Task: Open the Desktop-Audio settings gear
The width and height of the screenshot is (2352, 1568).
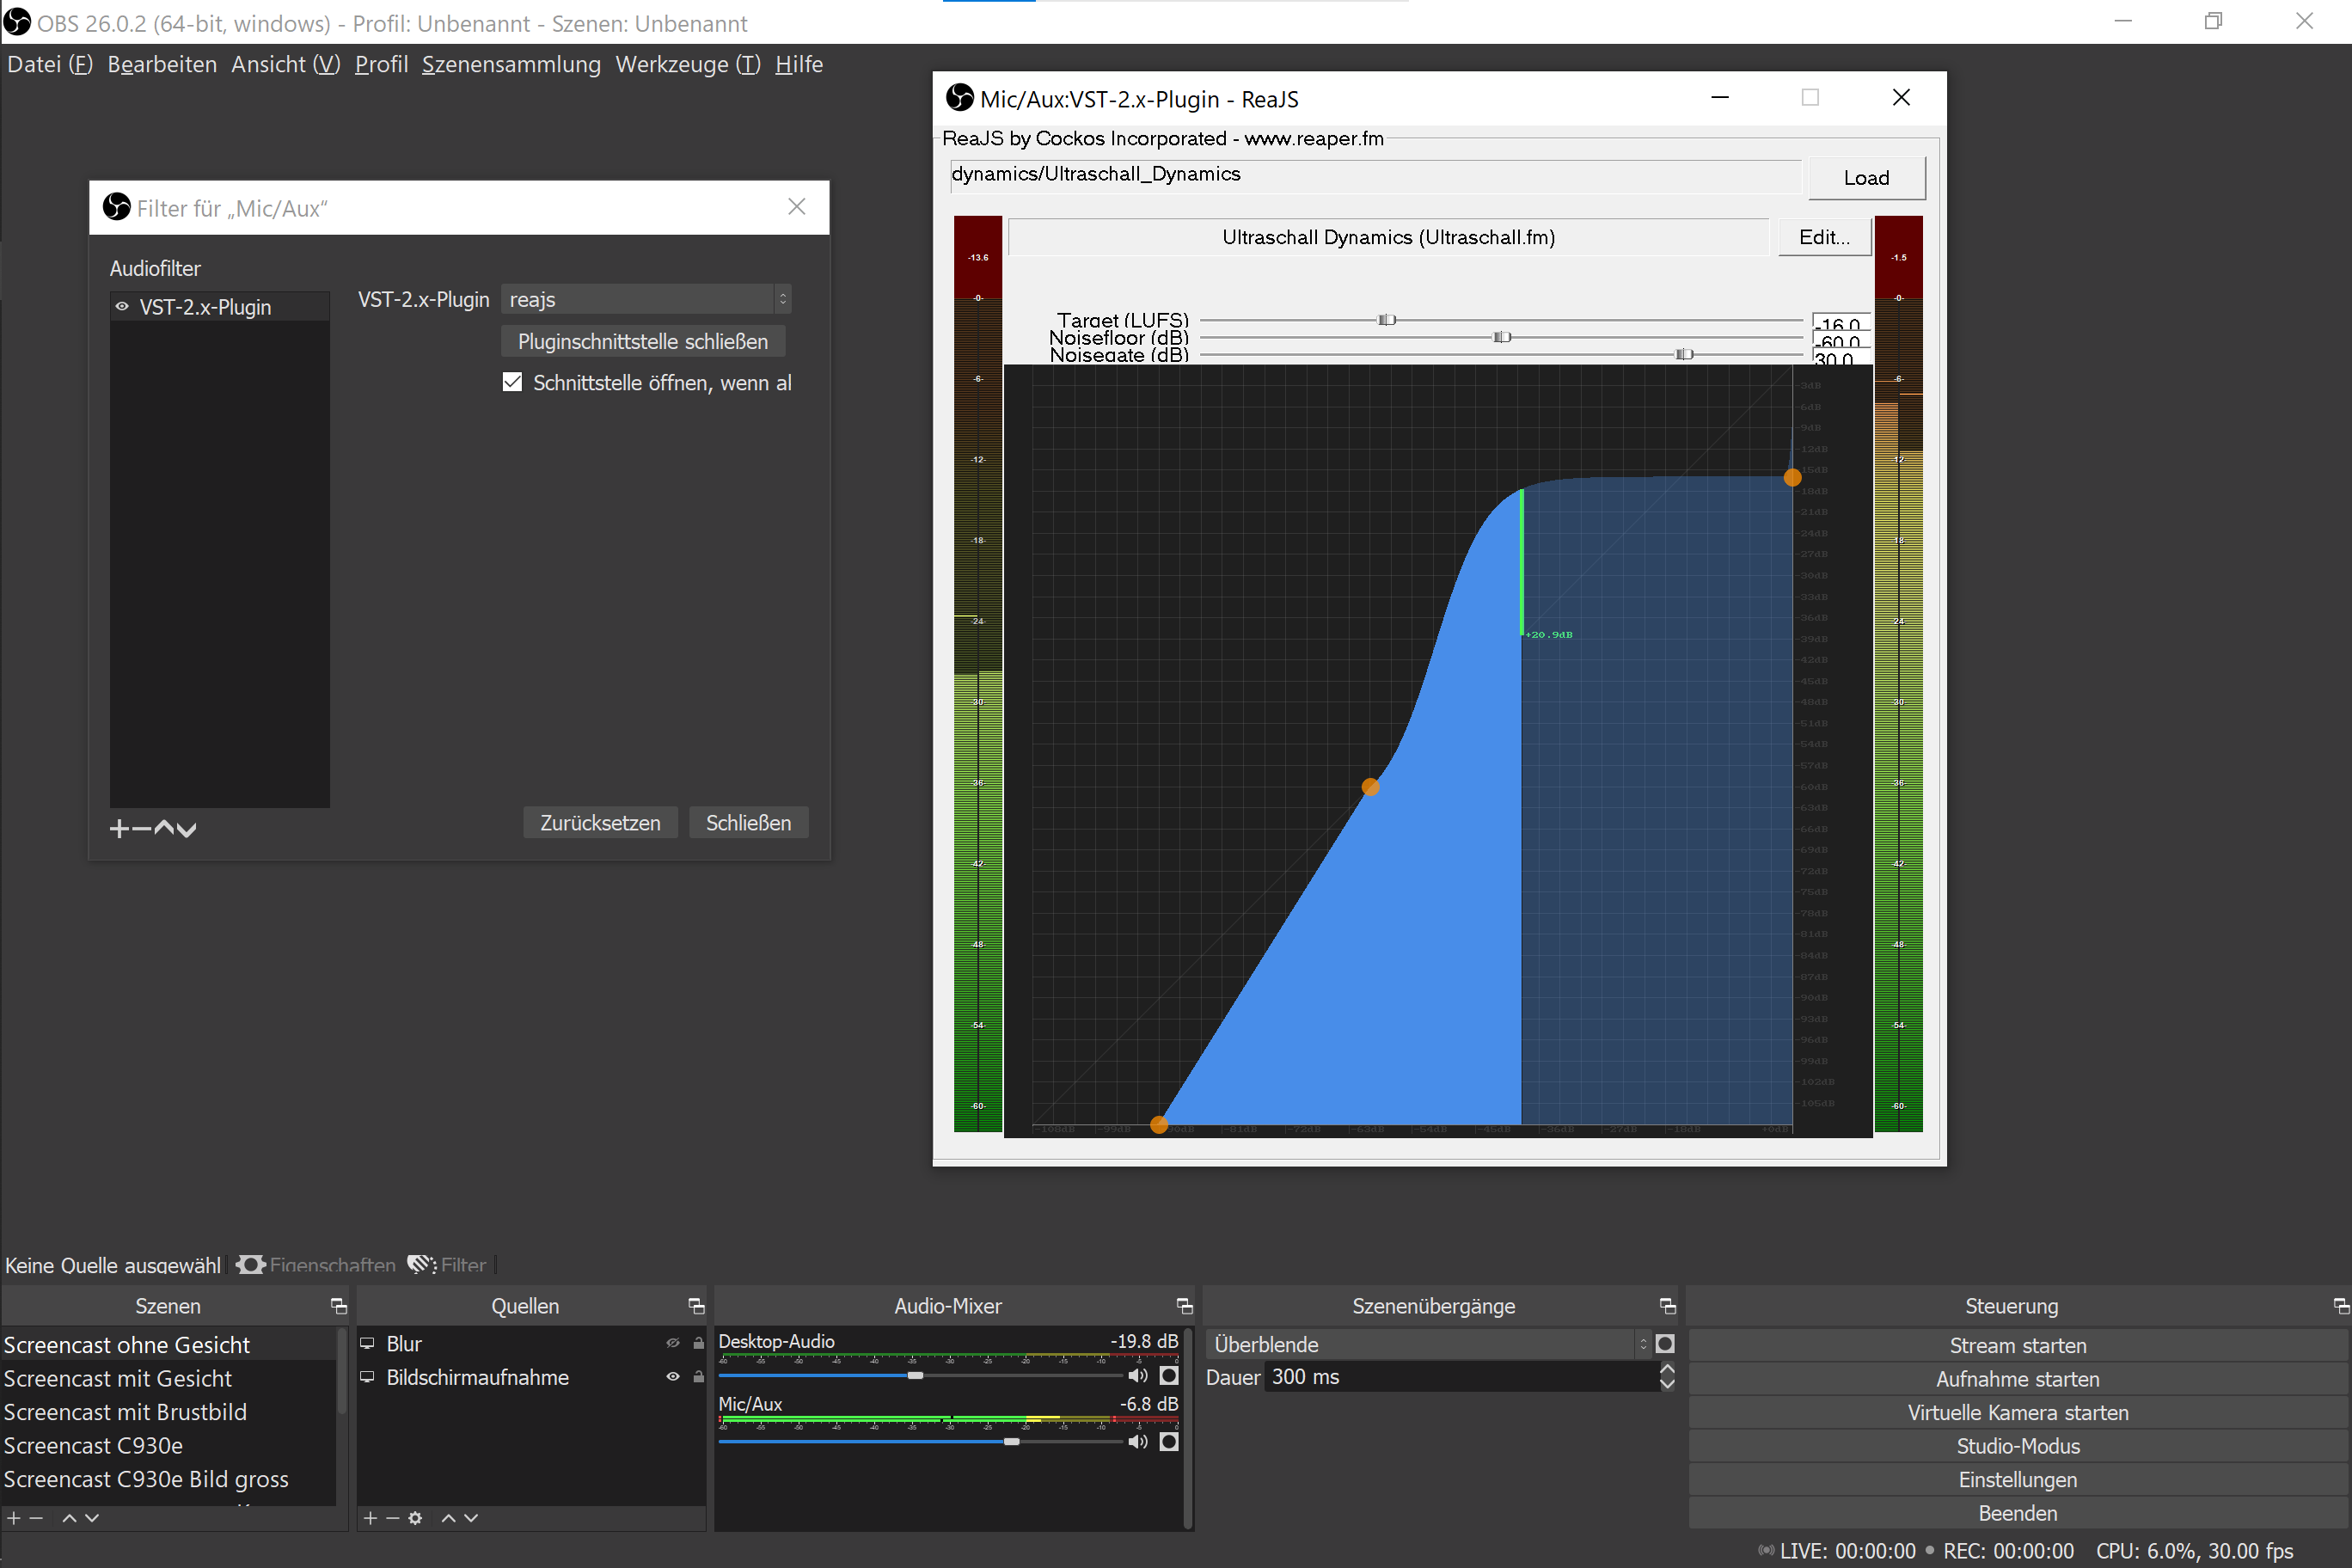Action: pyautogui.click(x=1169, y=1375)
